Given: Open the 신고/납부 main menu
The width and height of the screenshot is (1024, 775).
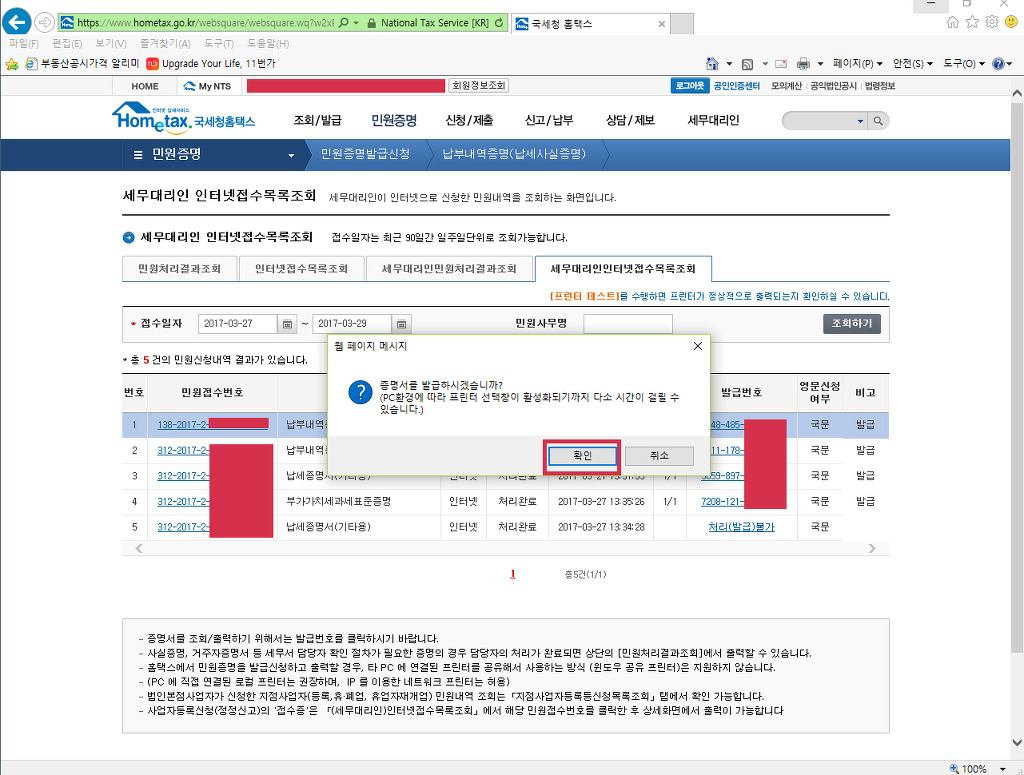Looking at the screenshot, I should pos(549,120).
